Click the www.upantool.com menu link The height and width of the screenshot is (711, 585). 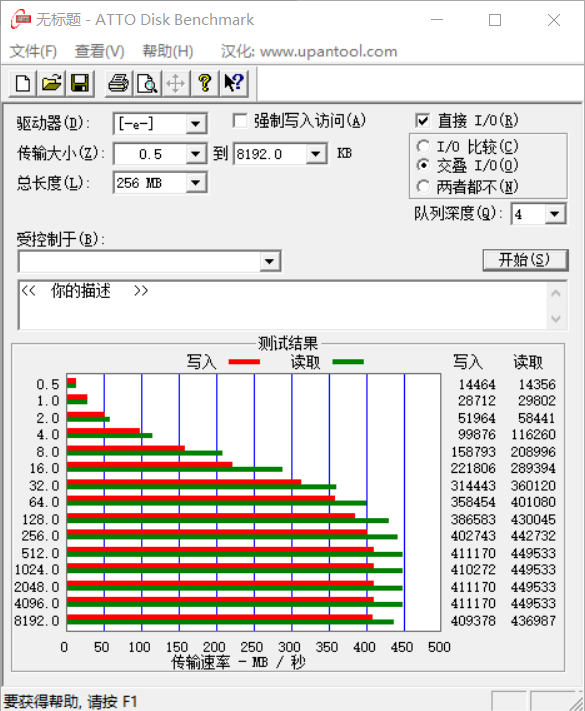tap(328, 51)
